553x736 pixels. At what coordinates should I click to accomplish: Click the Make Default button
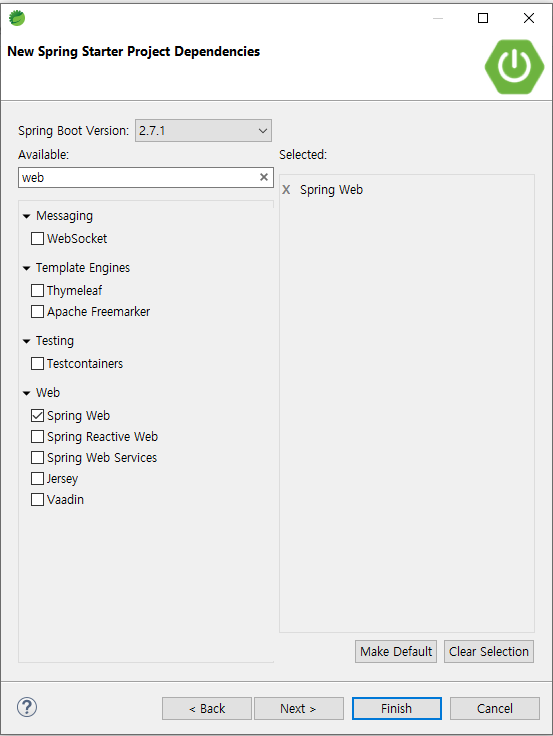396,652
